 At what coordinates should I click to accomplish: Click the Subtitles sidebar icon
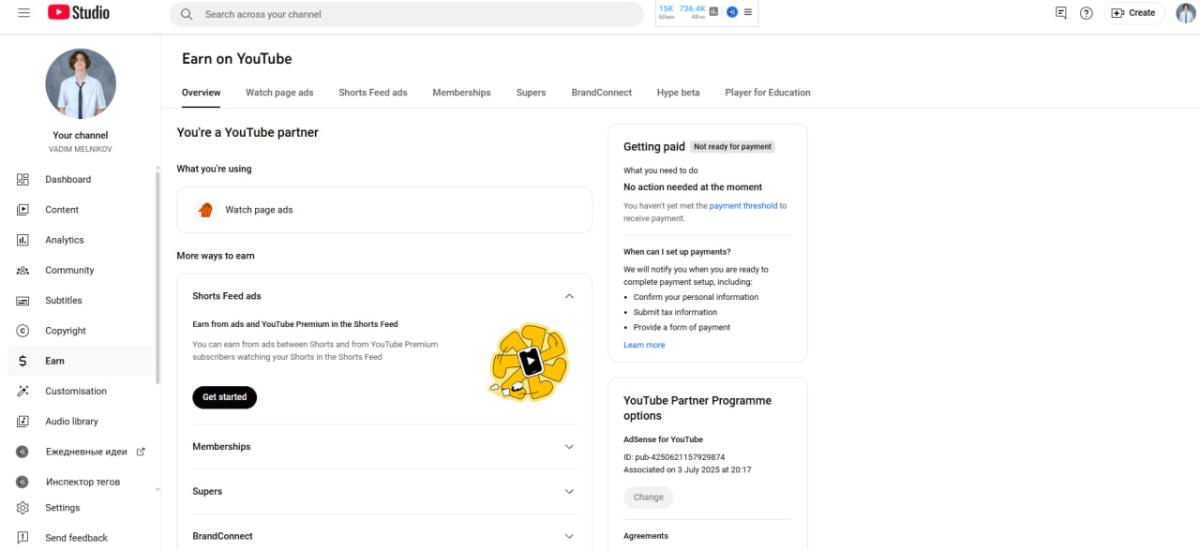point(23,301)
